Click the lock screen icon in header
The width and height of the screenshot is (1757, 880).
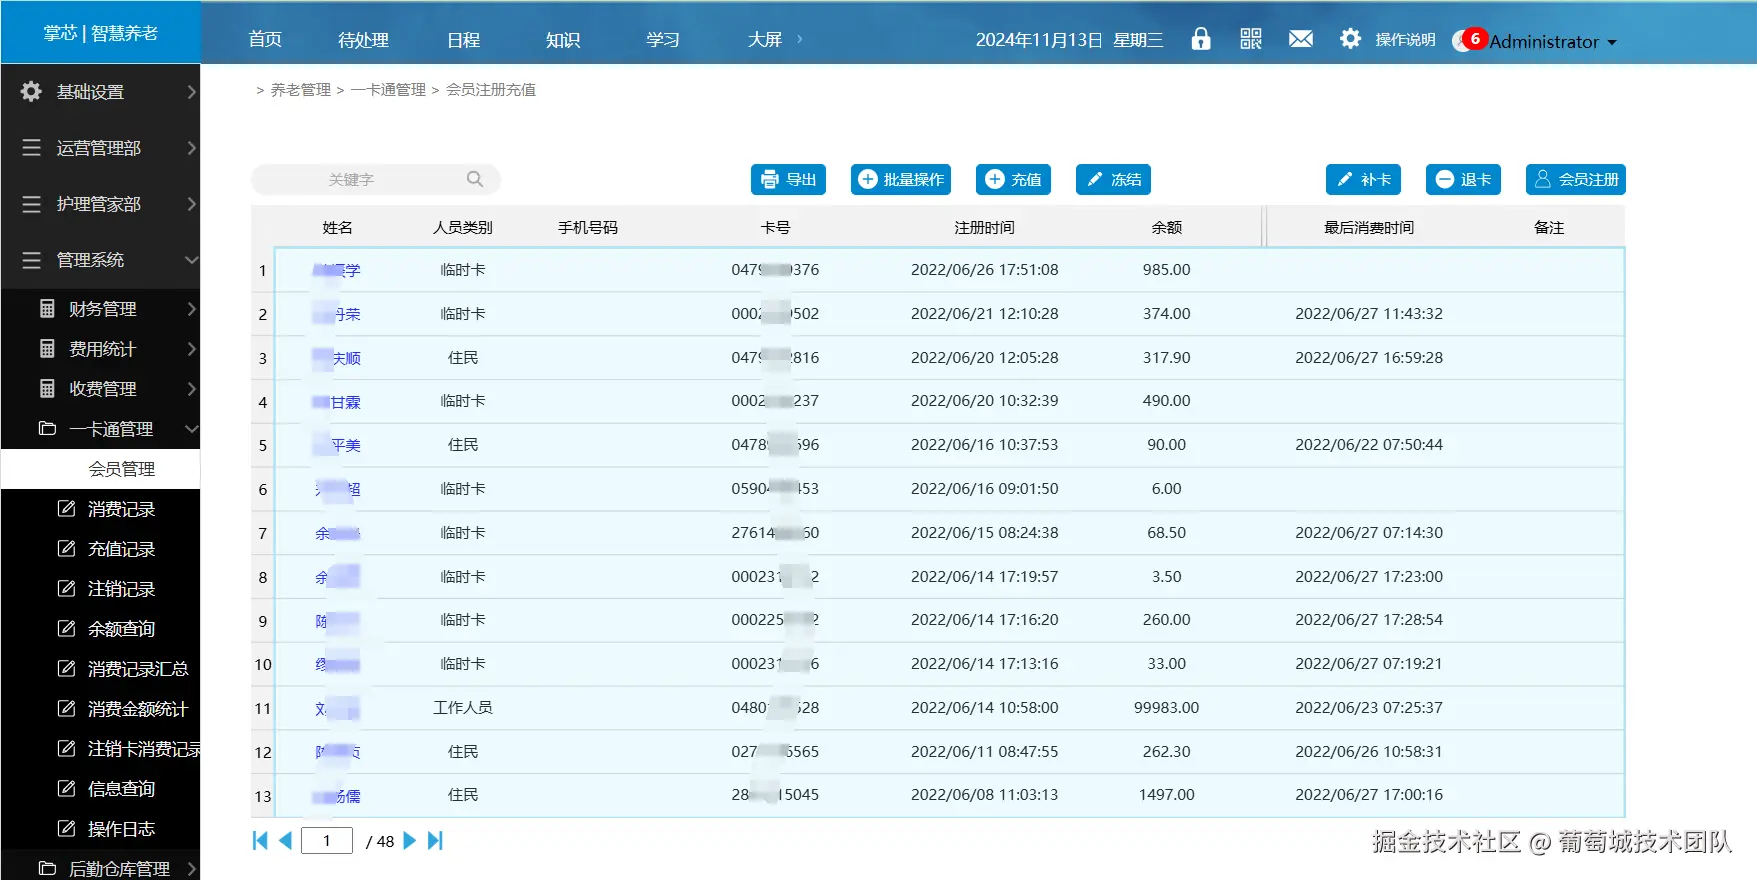(x=1201, y=39)
